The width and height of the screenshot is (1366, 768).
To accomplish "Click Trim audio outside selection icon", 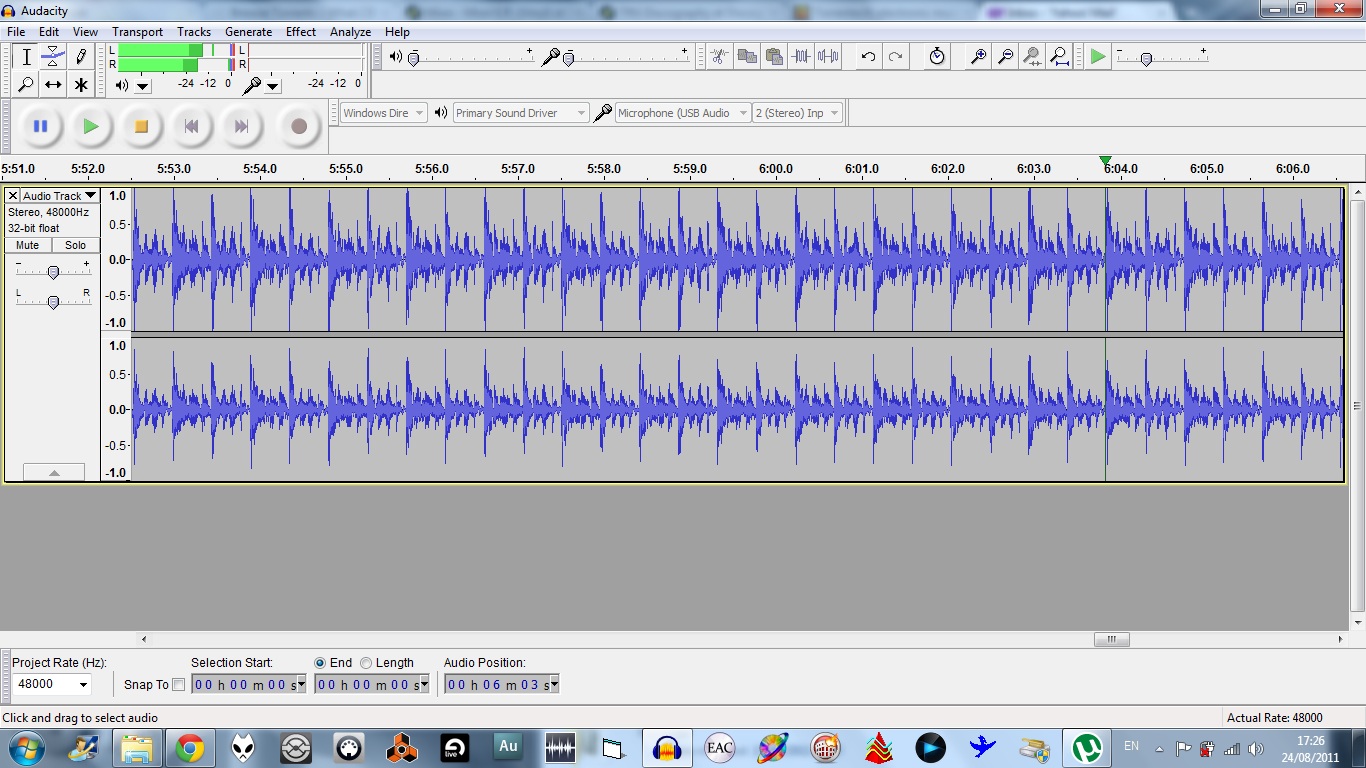I will click(x=801, y=56).
